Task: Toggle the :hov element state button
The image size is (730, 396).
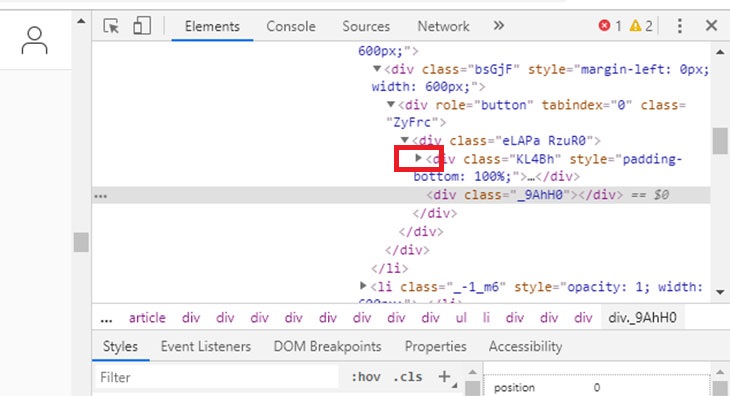Action: [366, 376]
